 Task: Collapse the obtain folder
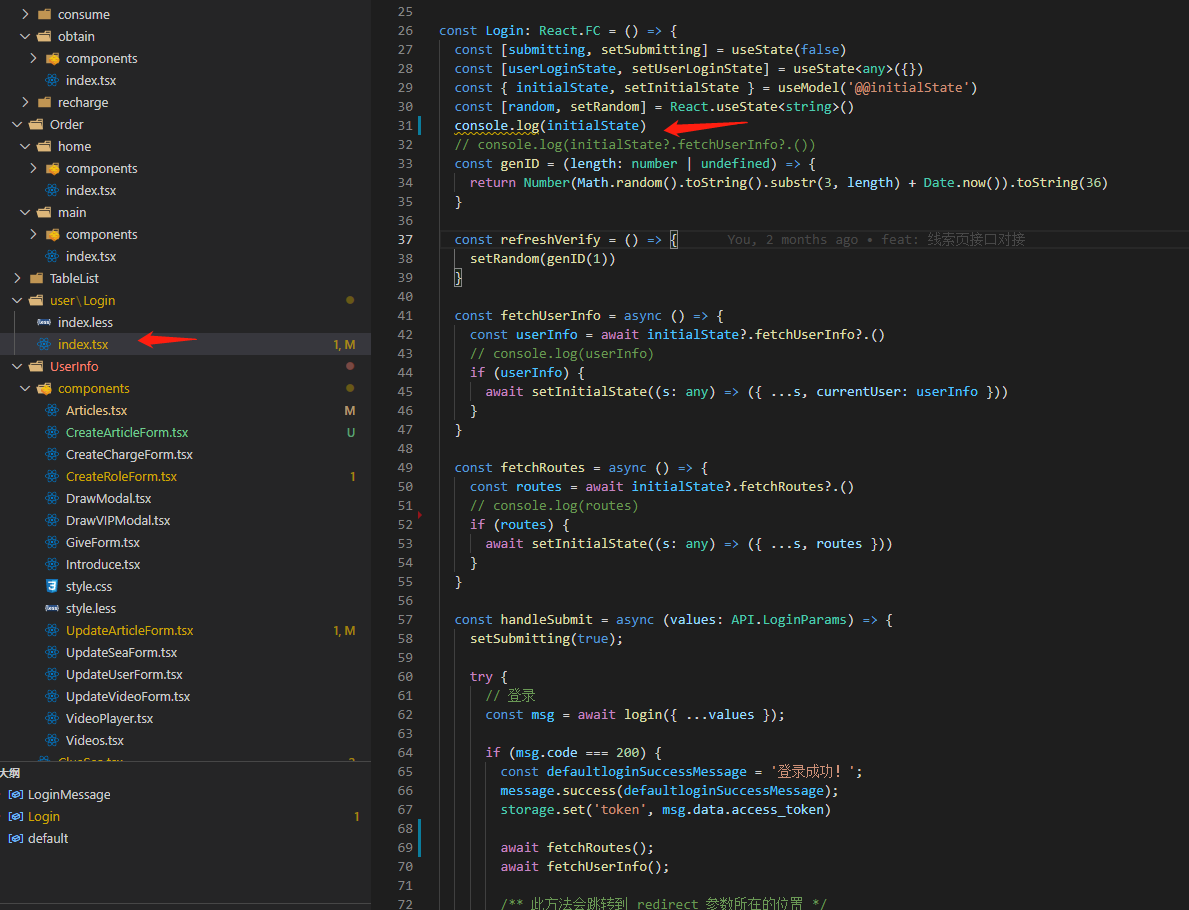click(x=23, y=36)
